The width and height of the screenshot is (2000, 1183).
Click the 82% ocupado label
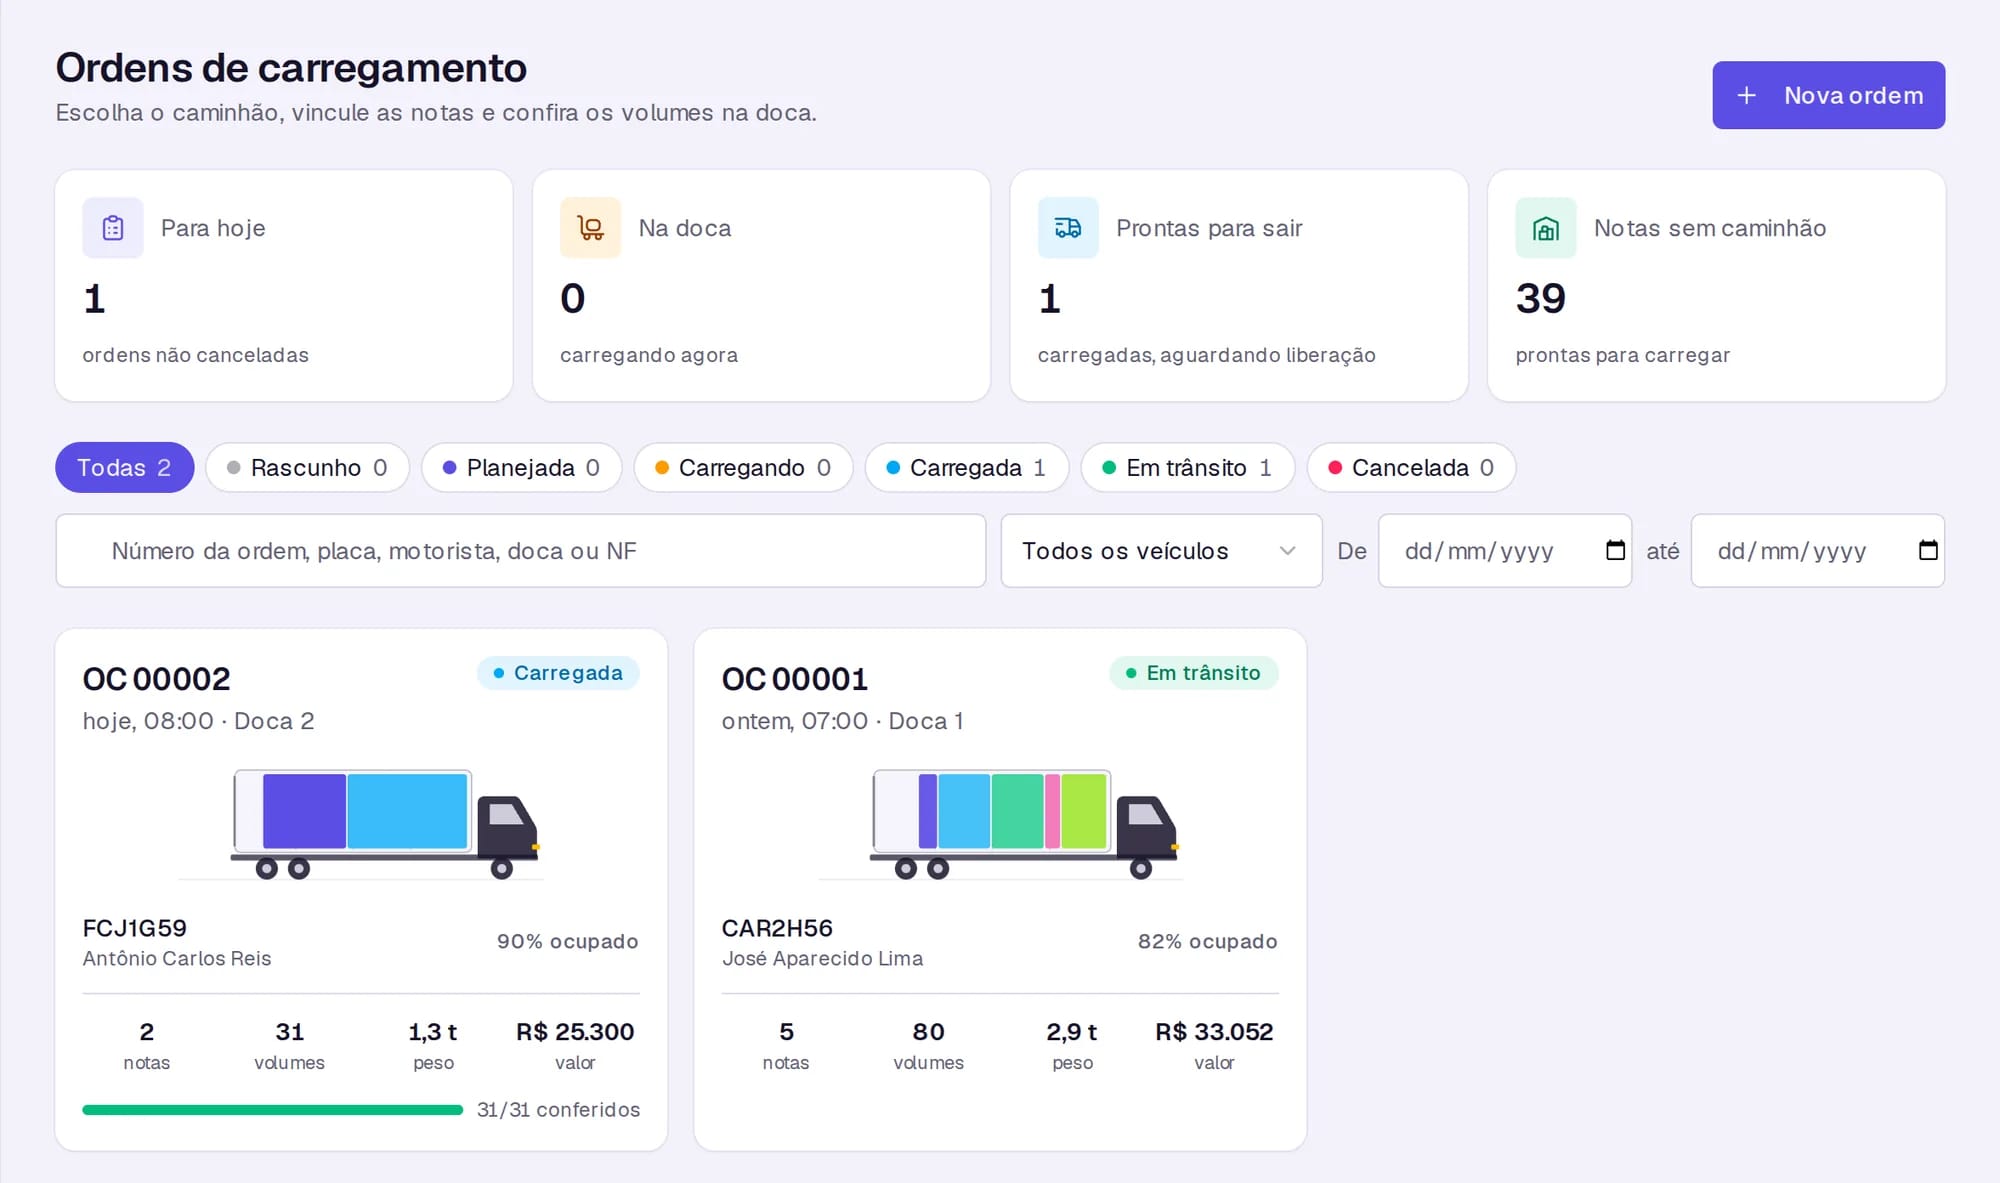coord(1207,941)
